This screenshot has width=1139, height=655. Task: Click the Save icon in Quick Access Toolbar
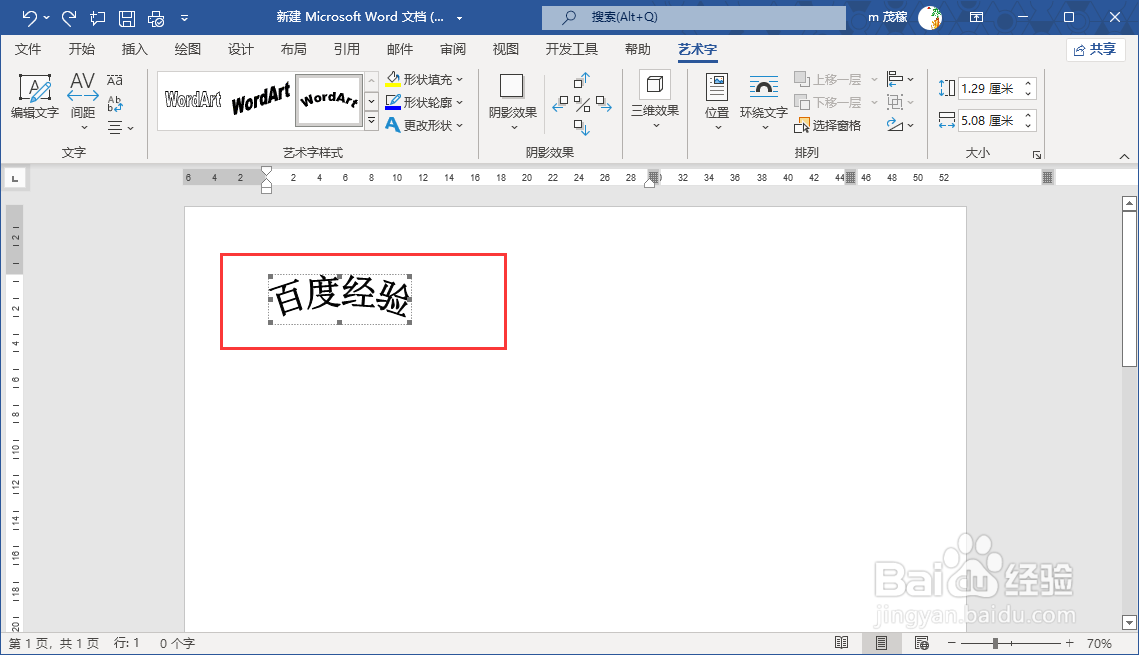[x=125, y=17]
